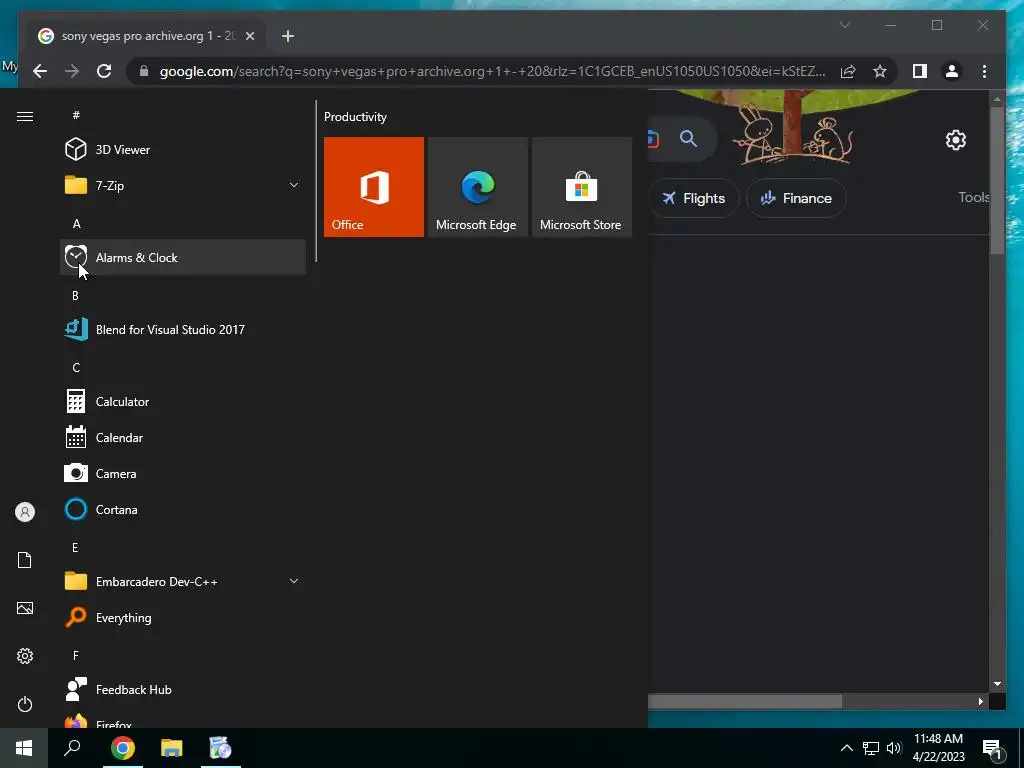Open Documents from the Start sidebar

tap(25, 560)
